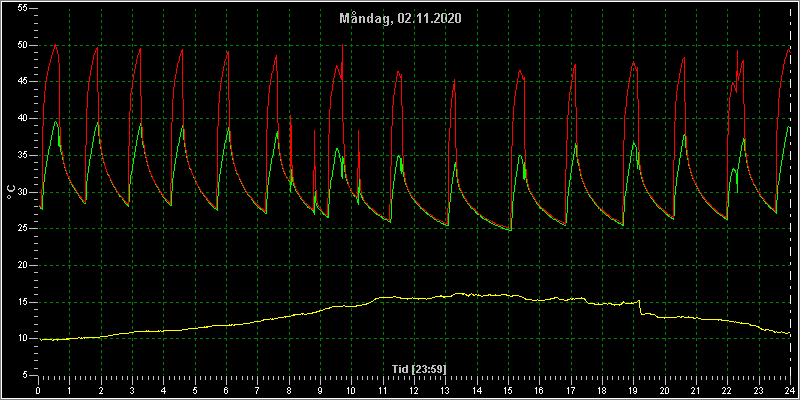Click the Tid [23:59] time label
Image resolution: width=800 pixels, height=400 pixels.
[414, 369]
